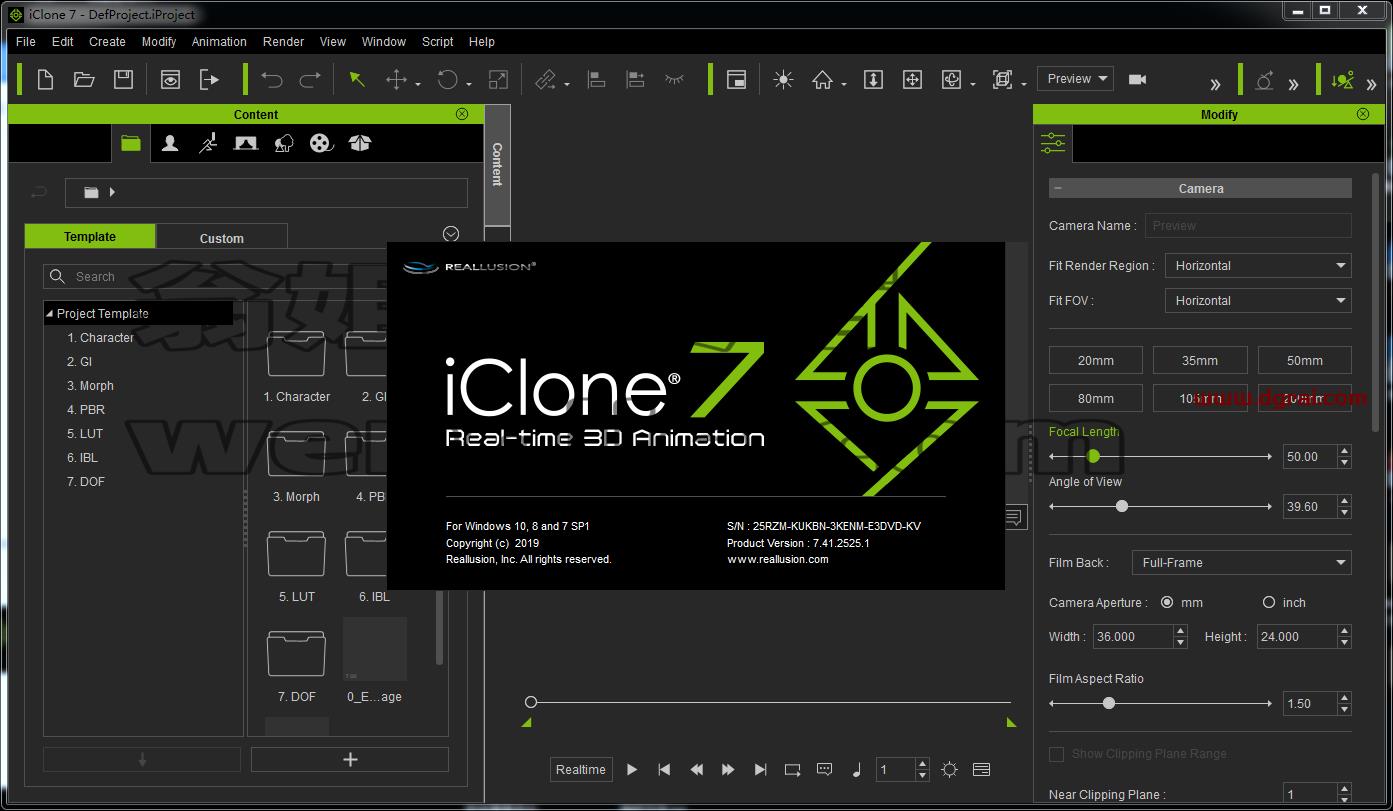1393x811 pixels.
Task: Open the Media Effects film reel category
Action: click(x=321, y=143)
